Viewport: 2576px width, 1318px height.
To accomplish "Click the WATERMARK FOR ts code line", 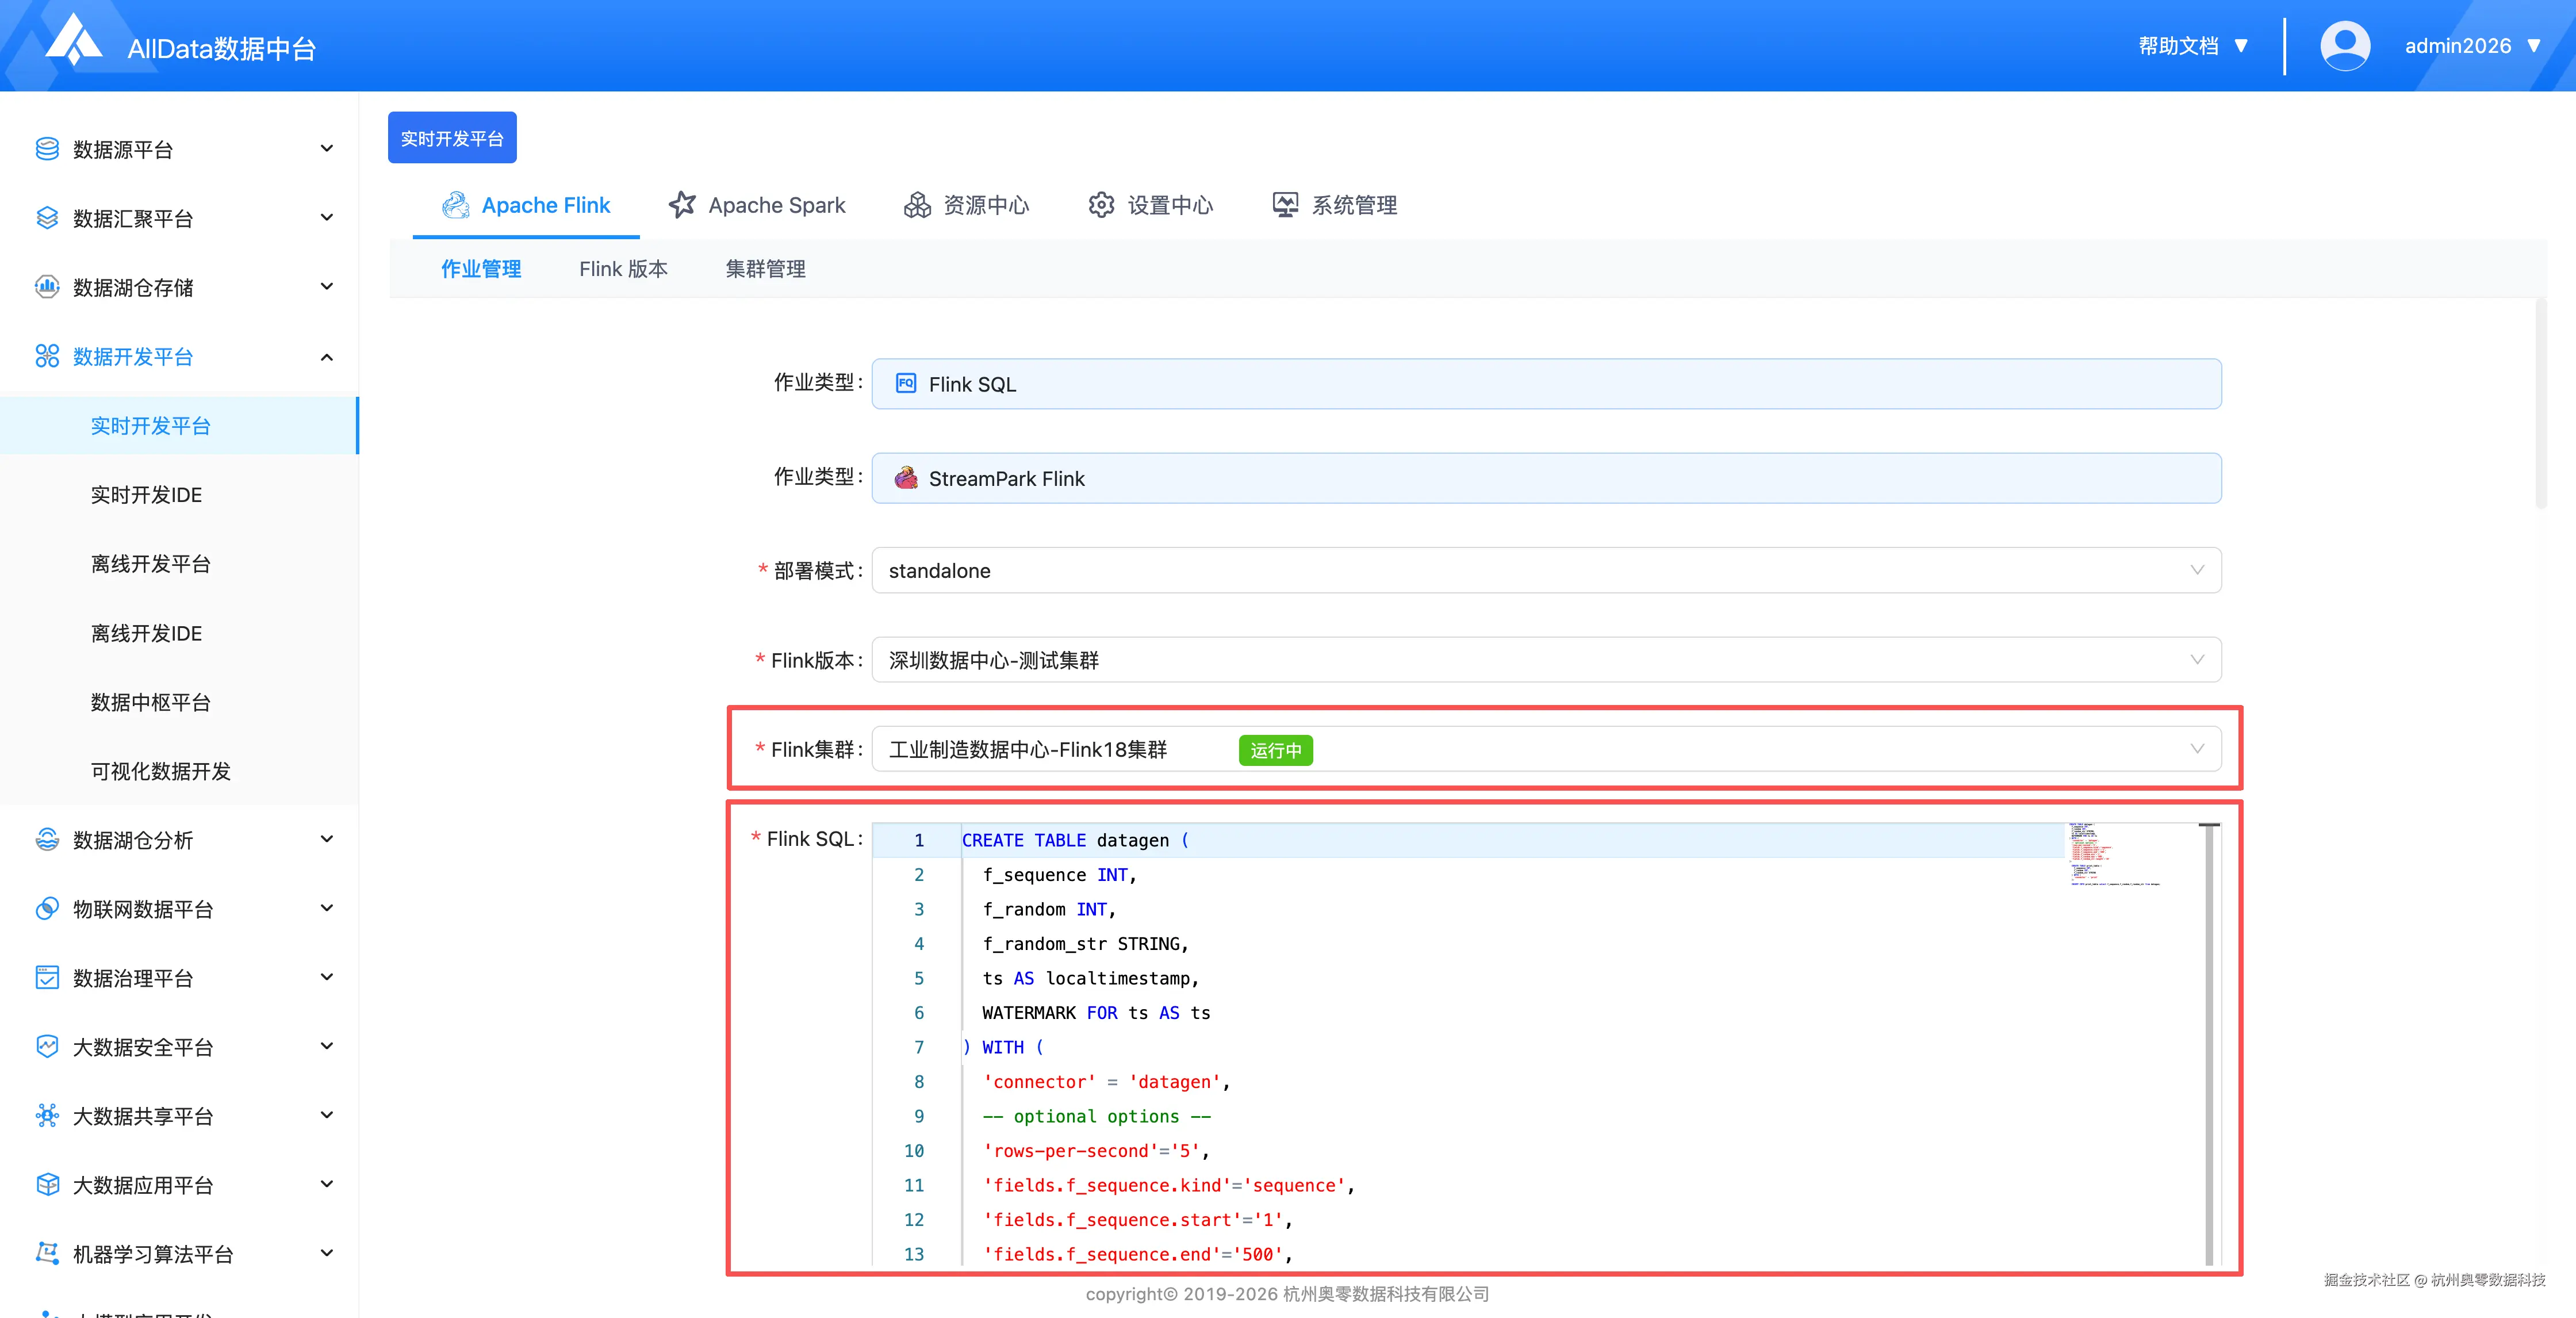I will [x=1096, y=1013].
